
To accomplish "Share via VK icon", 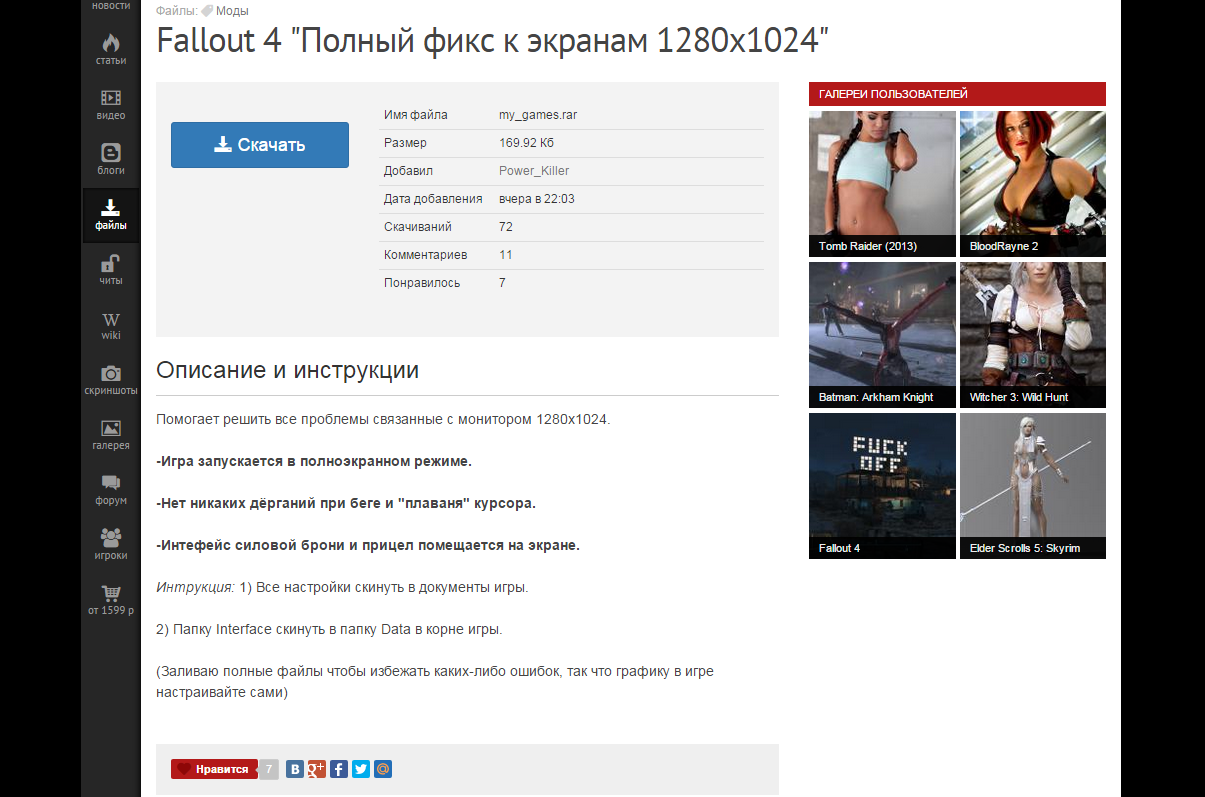I will pos(295,769).
